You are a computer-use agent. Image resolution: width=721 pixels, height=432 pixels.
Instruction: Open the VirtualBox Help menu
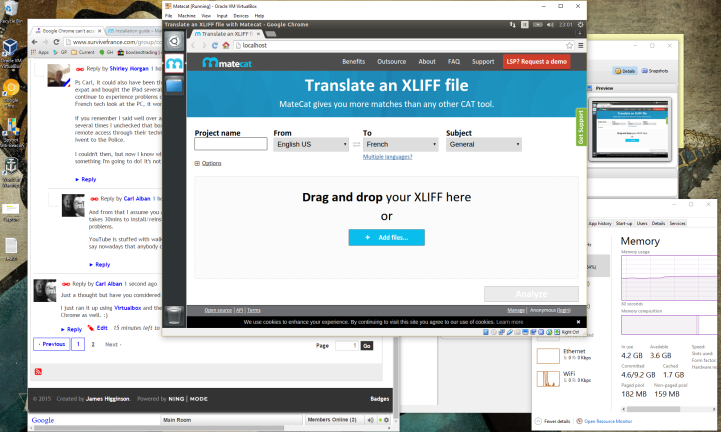(x=259, y=16)
